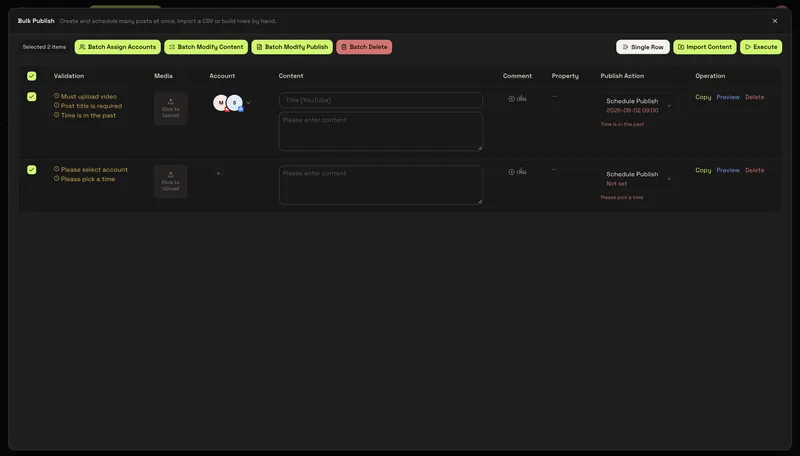Add comment in first row

coord(517,98)
